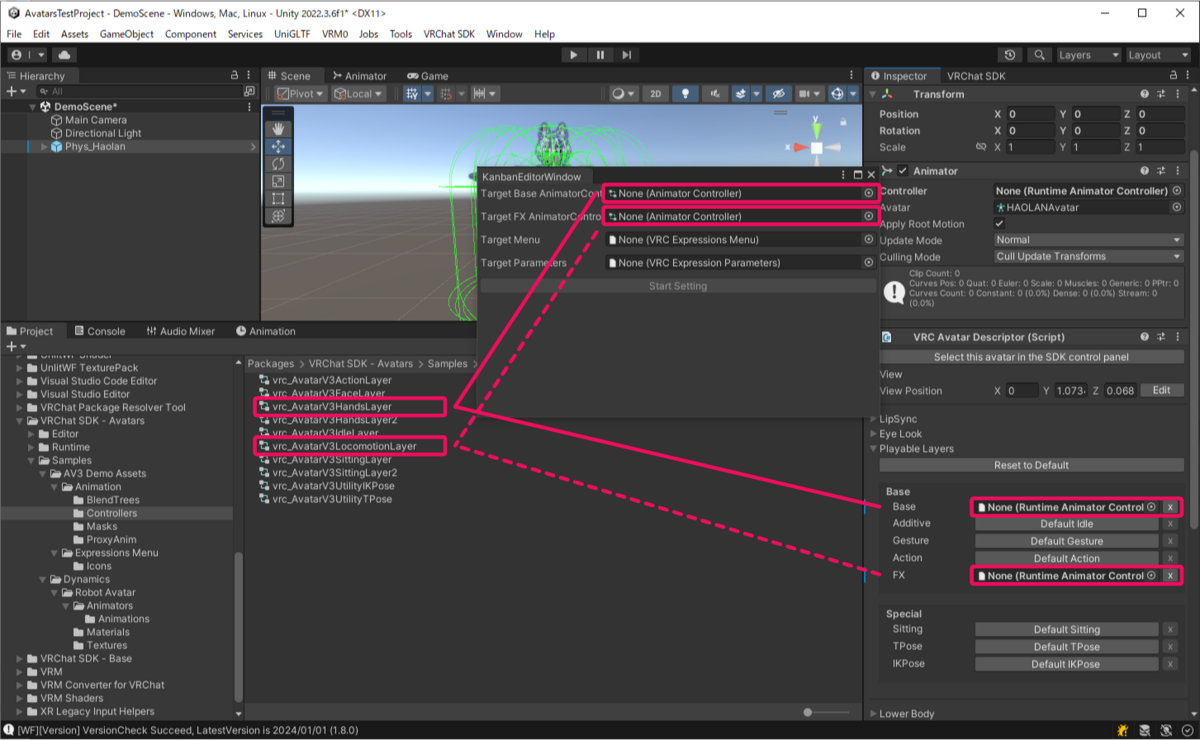Click the Pause button

(x=600, y=55)
